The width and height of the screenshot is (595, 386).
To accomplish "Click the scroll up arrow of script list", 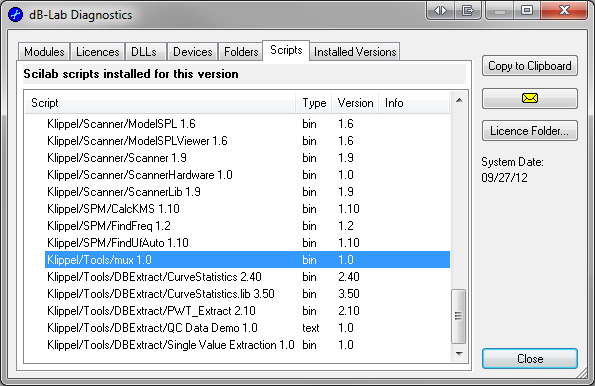I will [459, 101].
